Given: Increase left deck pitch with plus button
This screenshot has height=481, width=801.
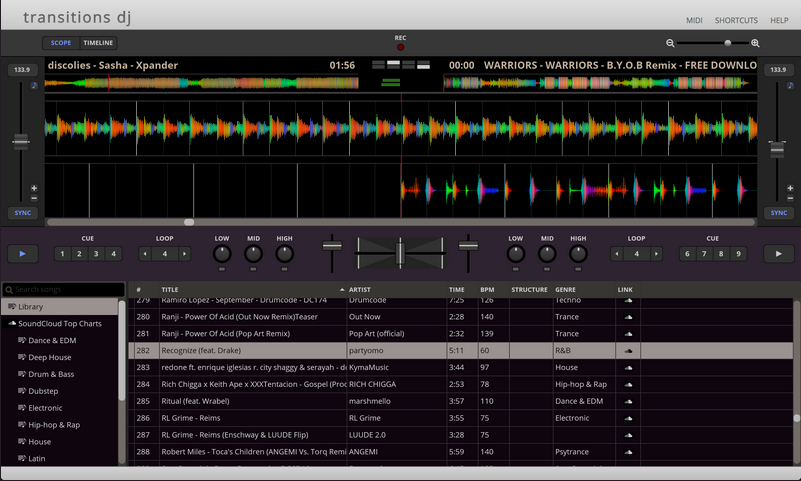Looking at the screenshot, I should (34, 188).
